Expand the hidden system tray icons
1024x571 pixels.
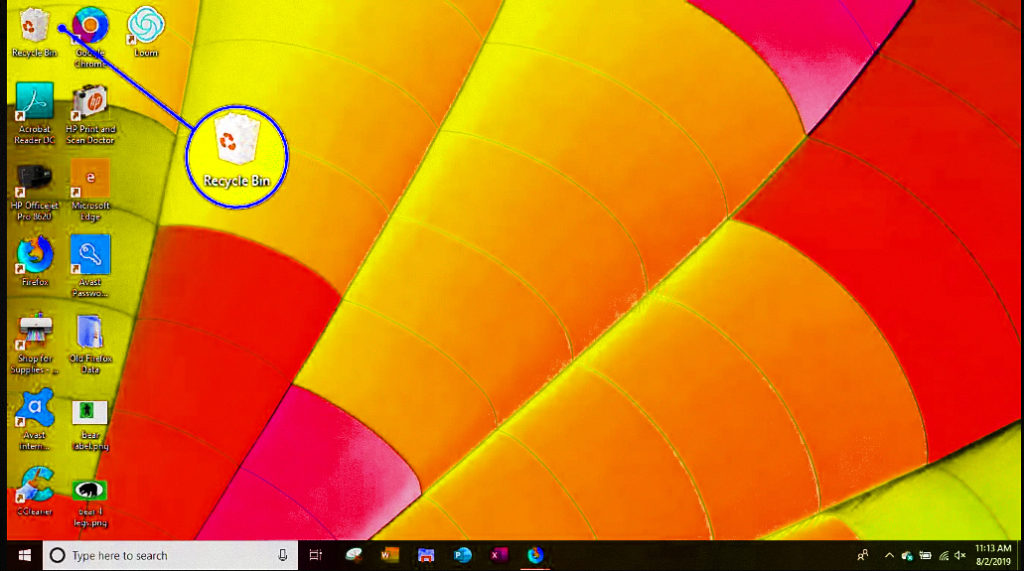(x=889, y=555)
